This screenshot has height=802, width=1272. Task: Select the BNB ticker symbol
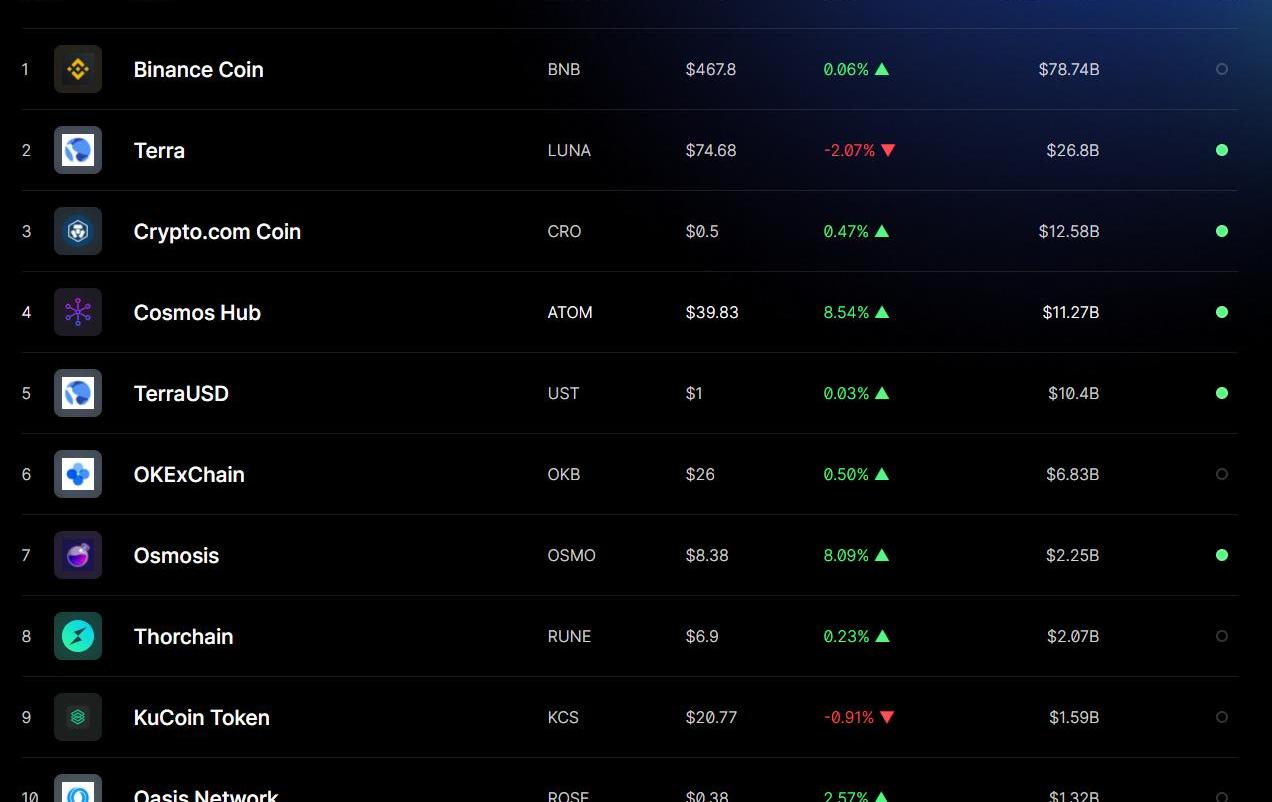click(x=564, y=69)
